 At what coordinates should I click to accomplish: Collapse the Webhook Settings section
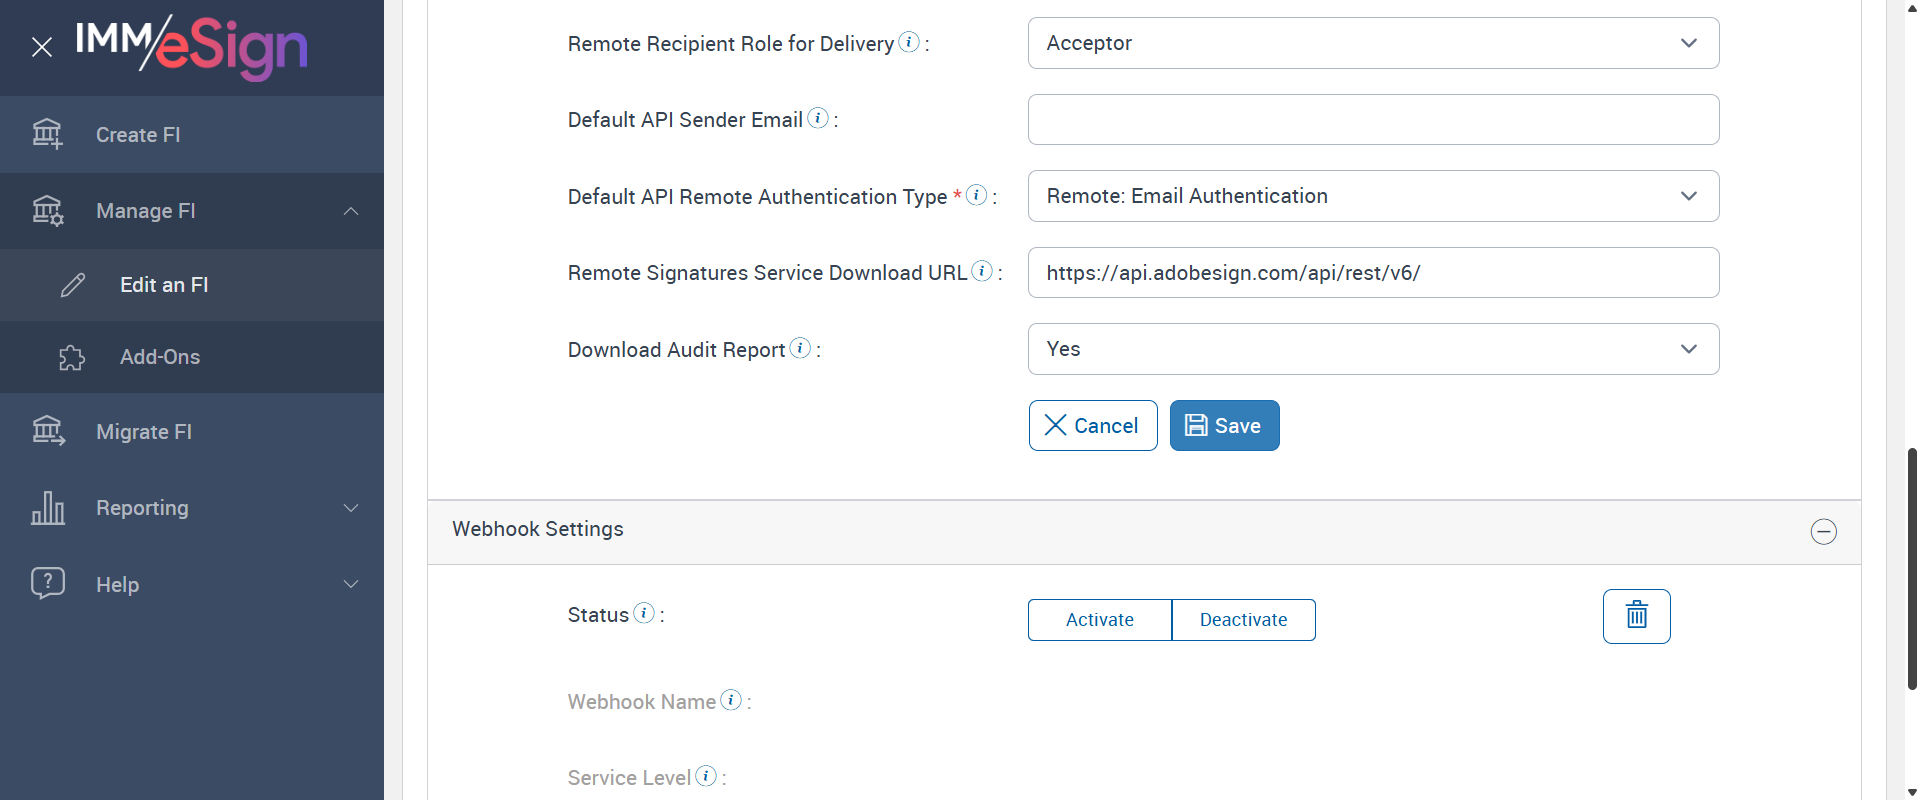point(1823,531)
